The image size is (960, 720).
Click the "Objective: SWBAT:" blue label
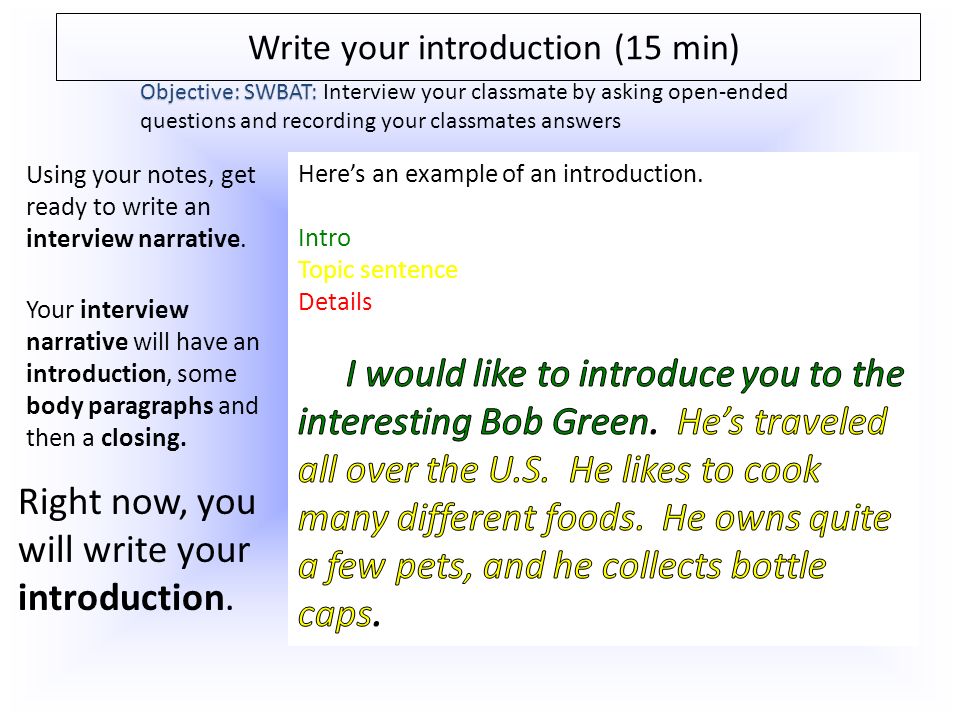tap(228, 92)
